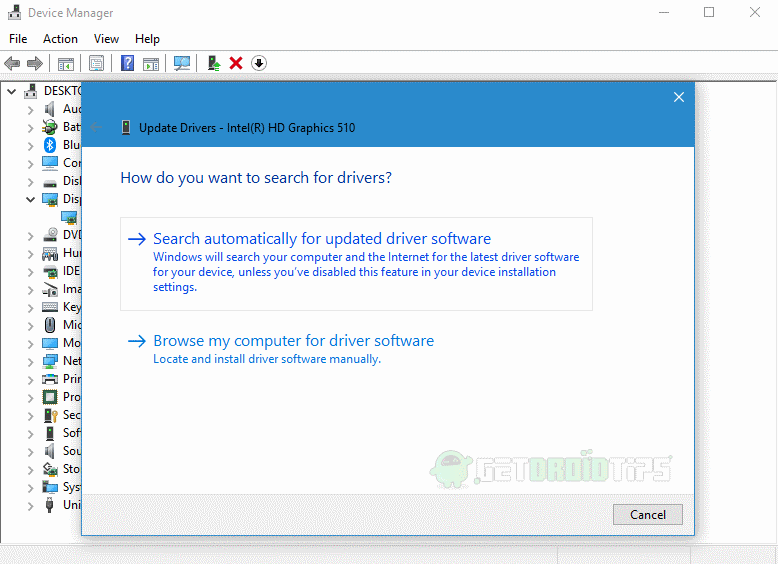The width and height of the screenshot is (778, 564).
Task: Click the Network adapters category icon
Action: coord(50,361)
